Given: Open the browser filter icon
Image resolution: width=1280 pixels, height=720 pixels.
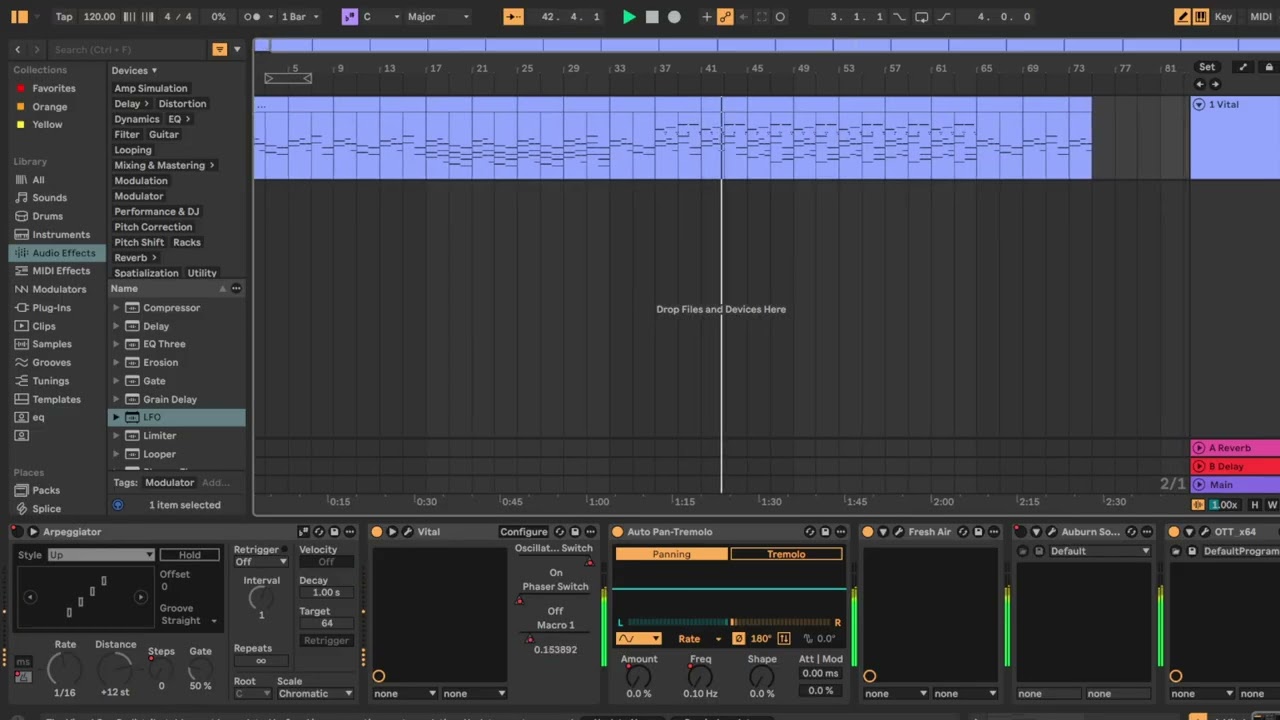Looking at the screenshot, I should pyautogui.click(x=219, y=49).
